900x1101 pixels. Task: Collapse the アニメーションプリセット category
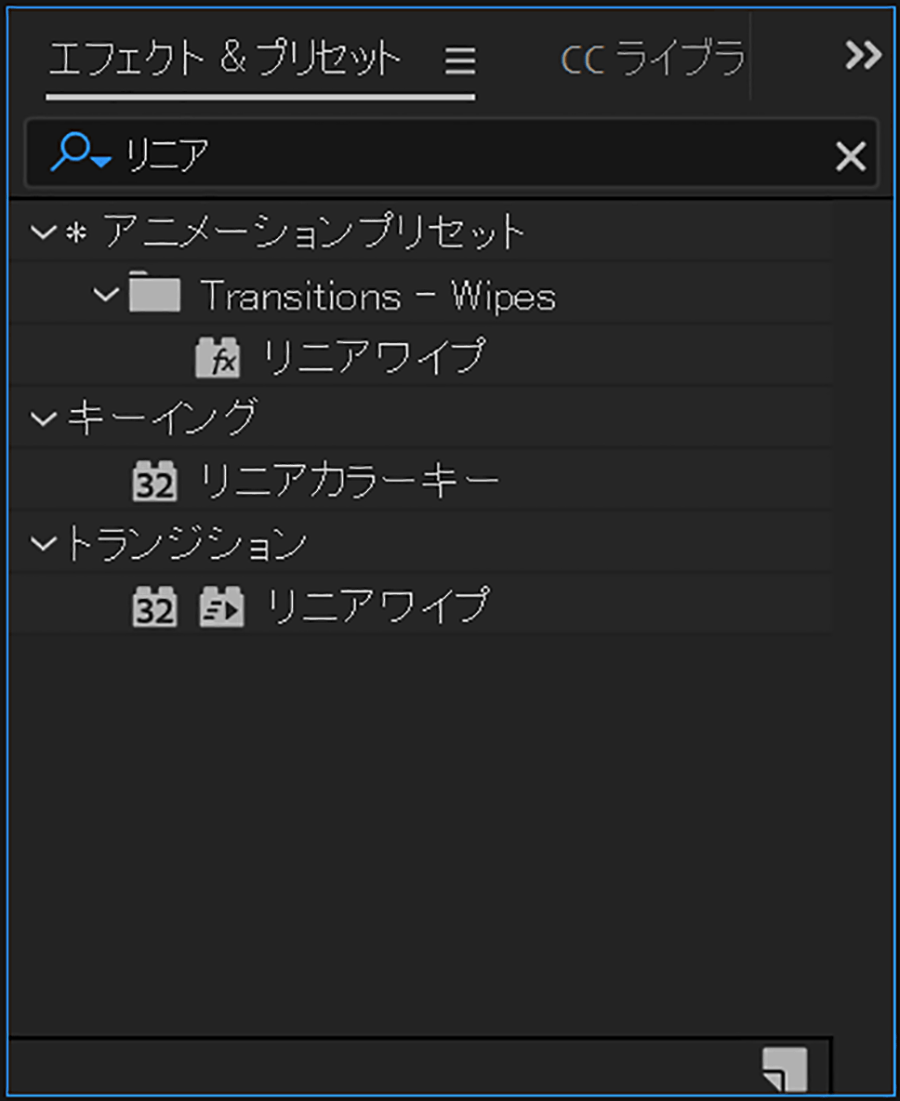(41, 233)
